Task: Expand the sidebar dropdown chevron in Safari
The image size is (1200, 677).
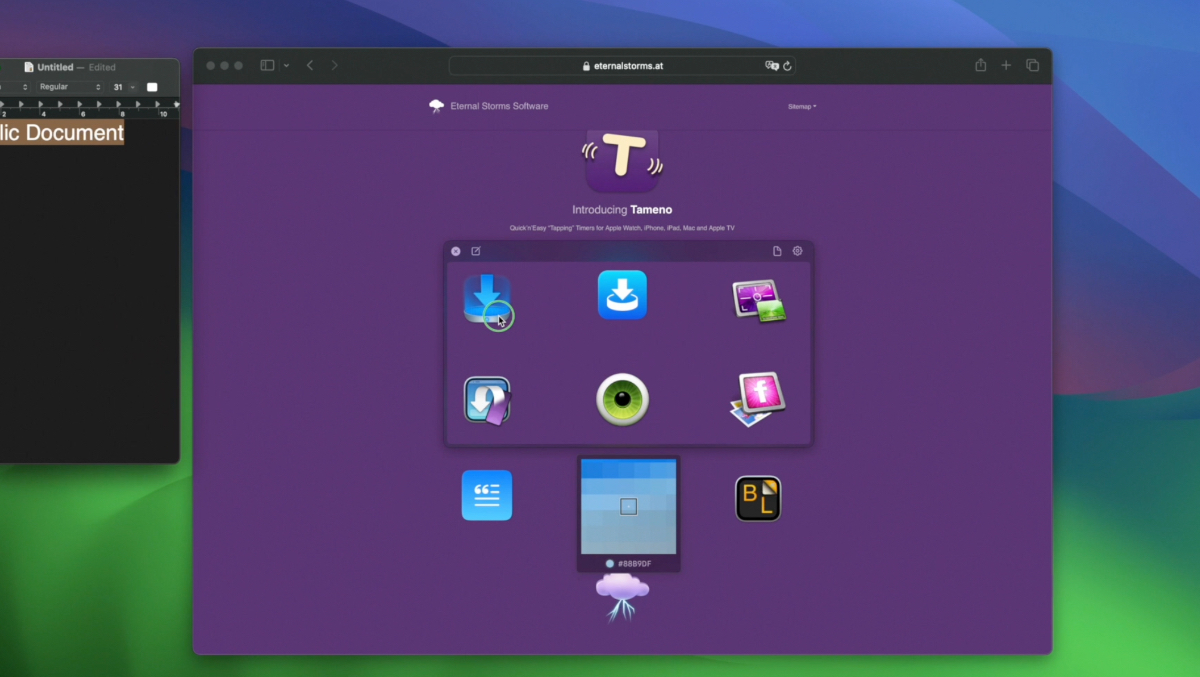Action: click(286, 65)
